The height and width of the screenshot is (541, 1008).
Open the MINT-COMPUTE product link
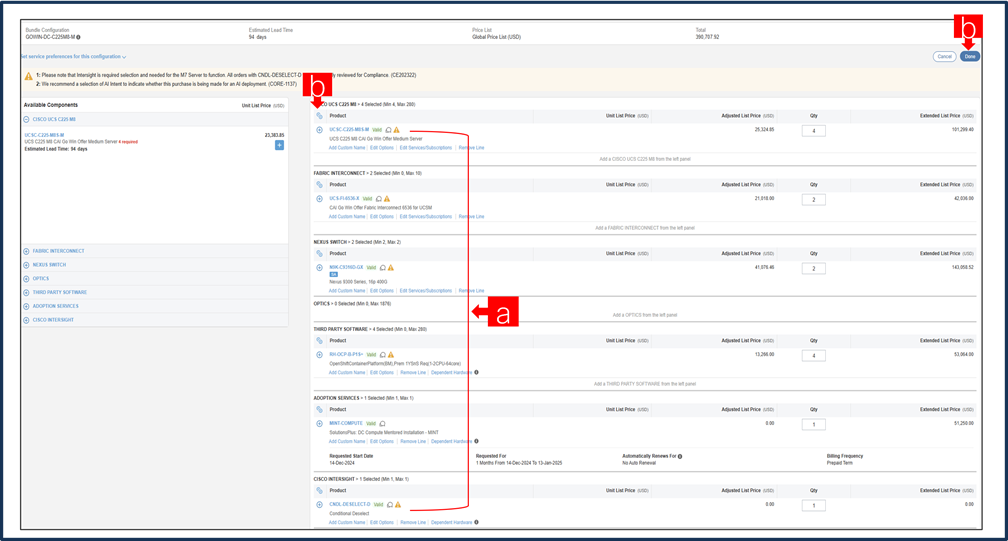[346, 423]
